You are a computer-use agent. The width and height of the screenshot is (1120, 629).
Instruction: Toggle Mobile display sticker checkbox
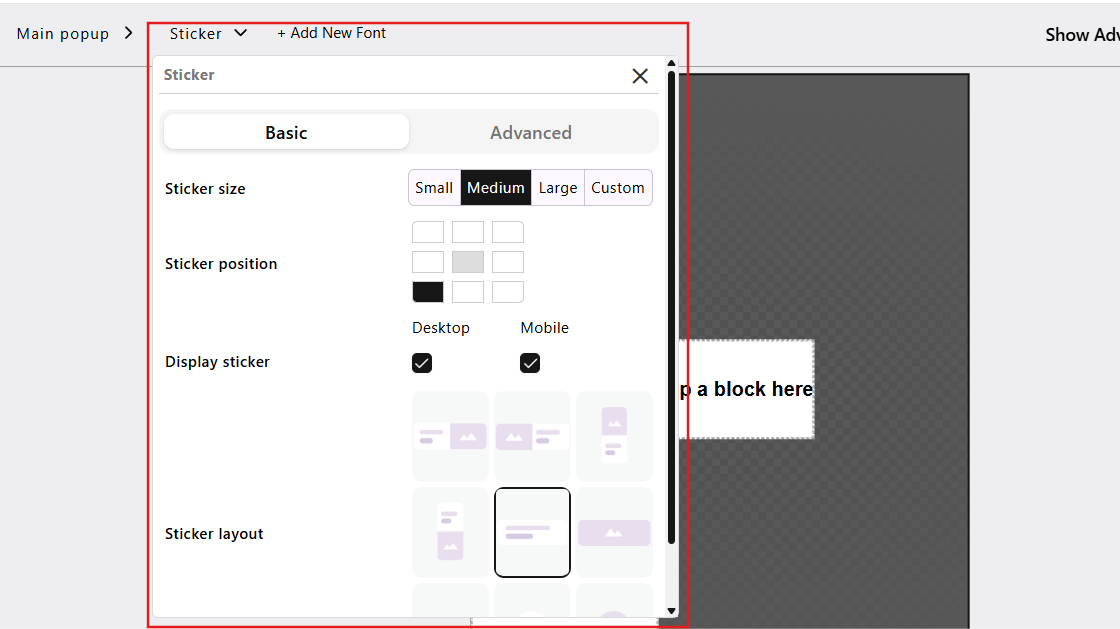coord(530,363)
